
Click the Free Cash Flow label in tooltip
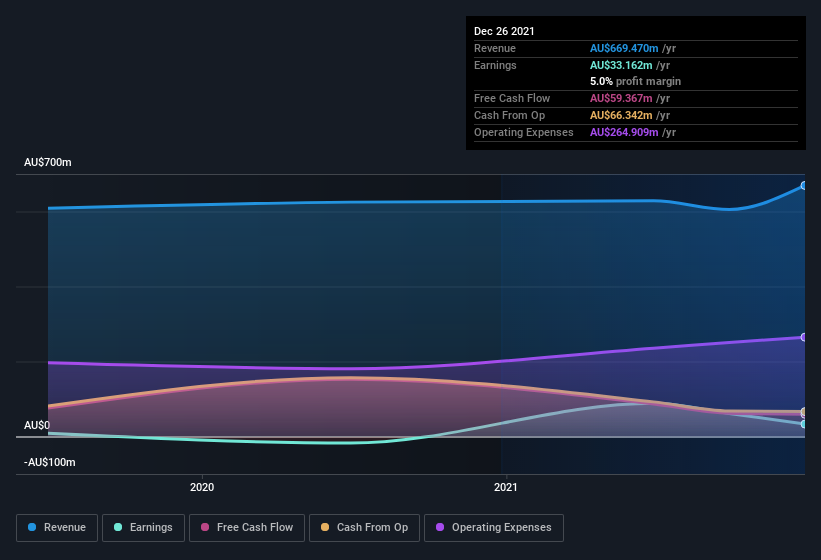pos(512,98)
